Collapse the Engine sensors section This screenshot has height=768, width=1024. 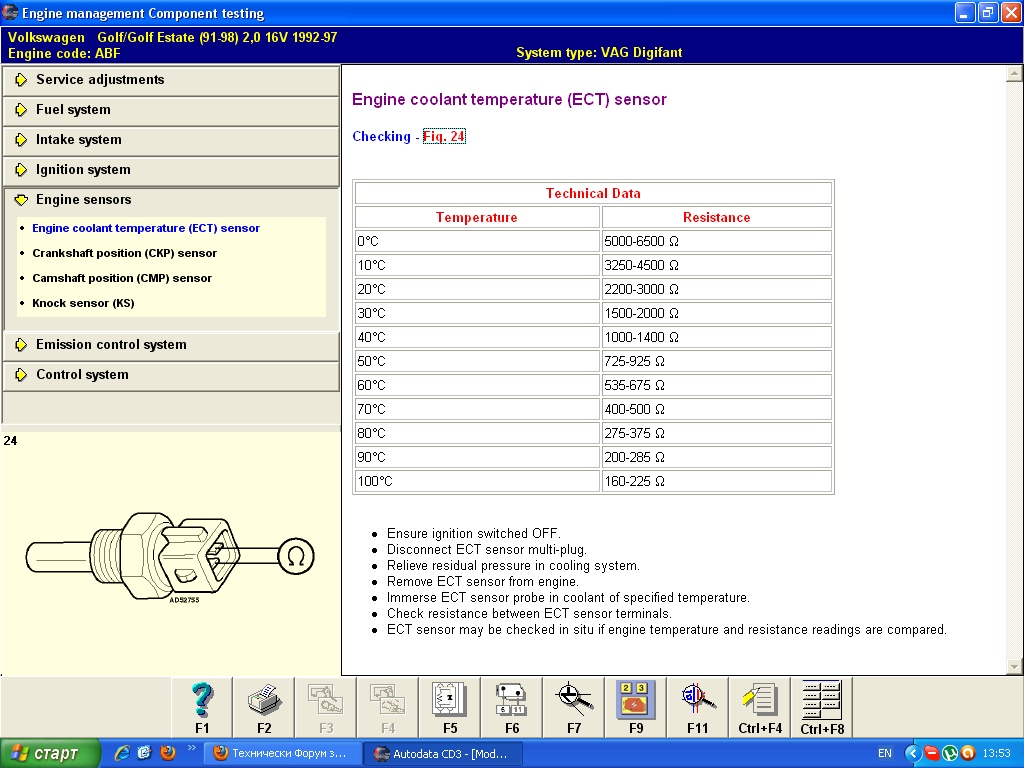point(83,200)
